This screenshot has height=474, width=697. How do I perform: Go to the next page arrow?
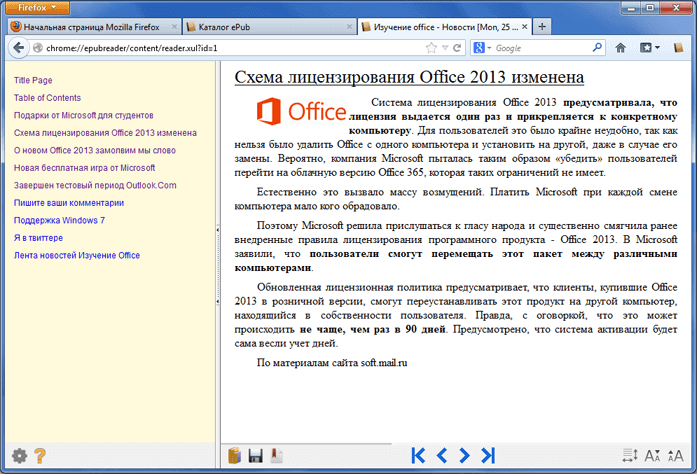[464, 455]
